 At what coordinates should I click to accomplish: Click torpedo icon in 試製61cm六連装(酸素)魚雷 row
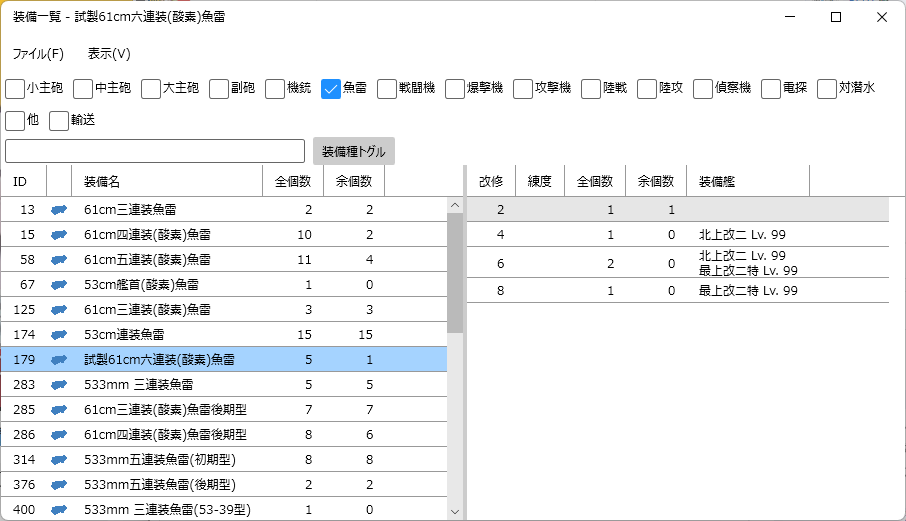(59, 360)
